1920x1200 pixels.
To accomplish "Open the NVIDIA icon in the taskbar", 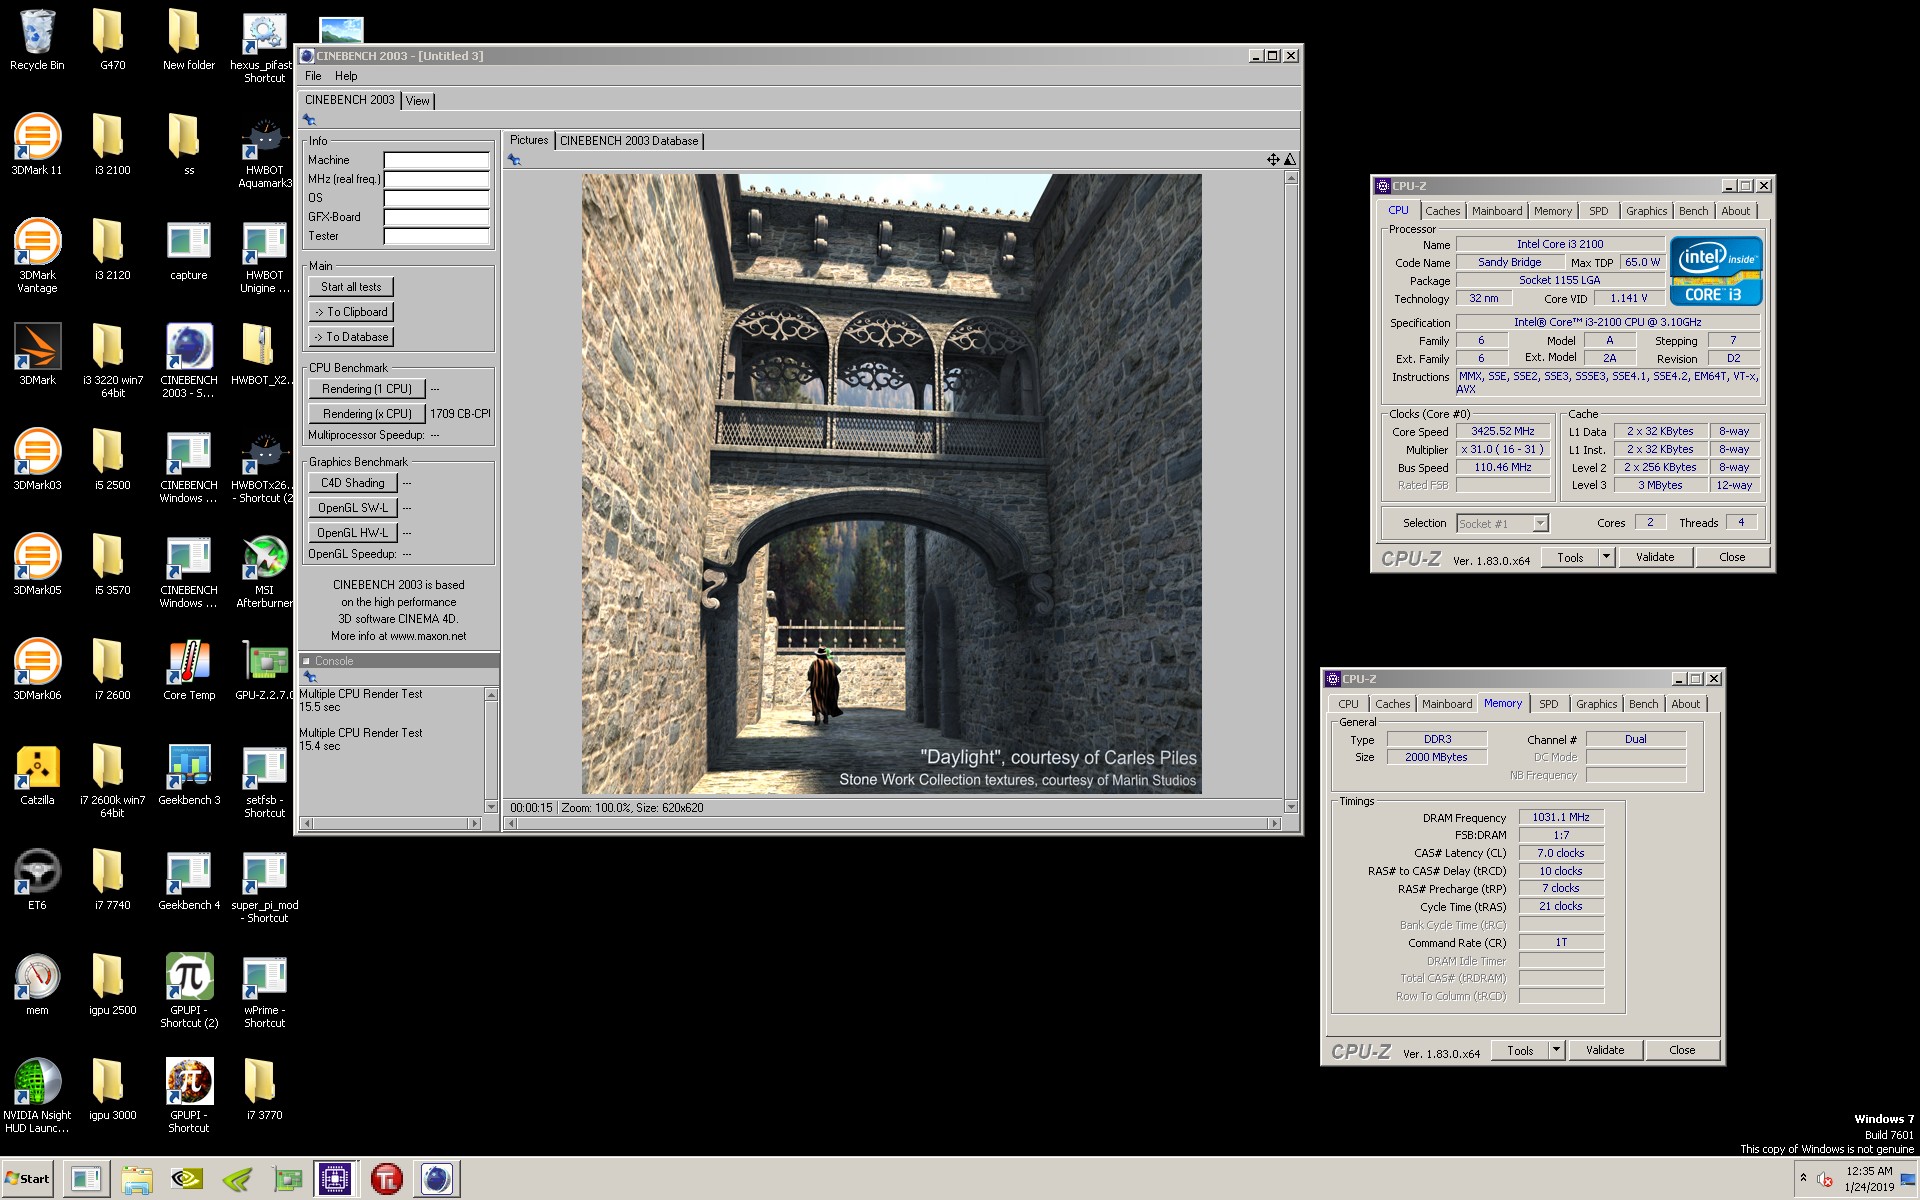I will (x=187, y=1179).
